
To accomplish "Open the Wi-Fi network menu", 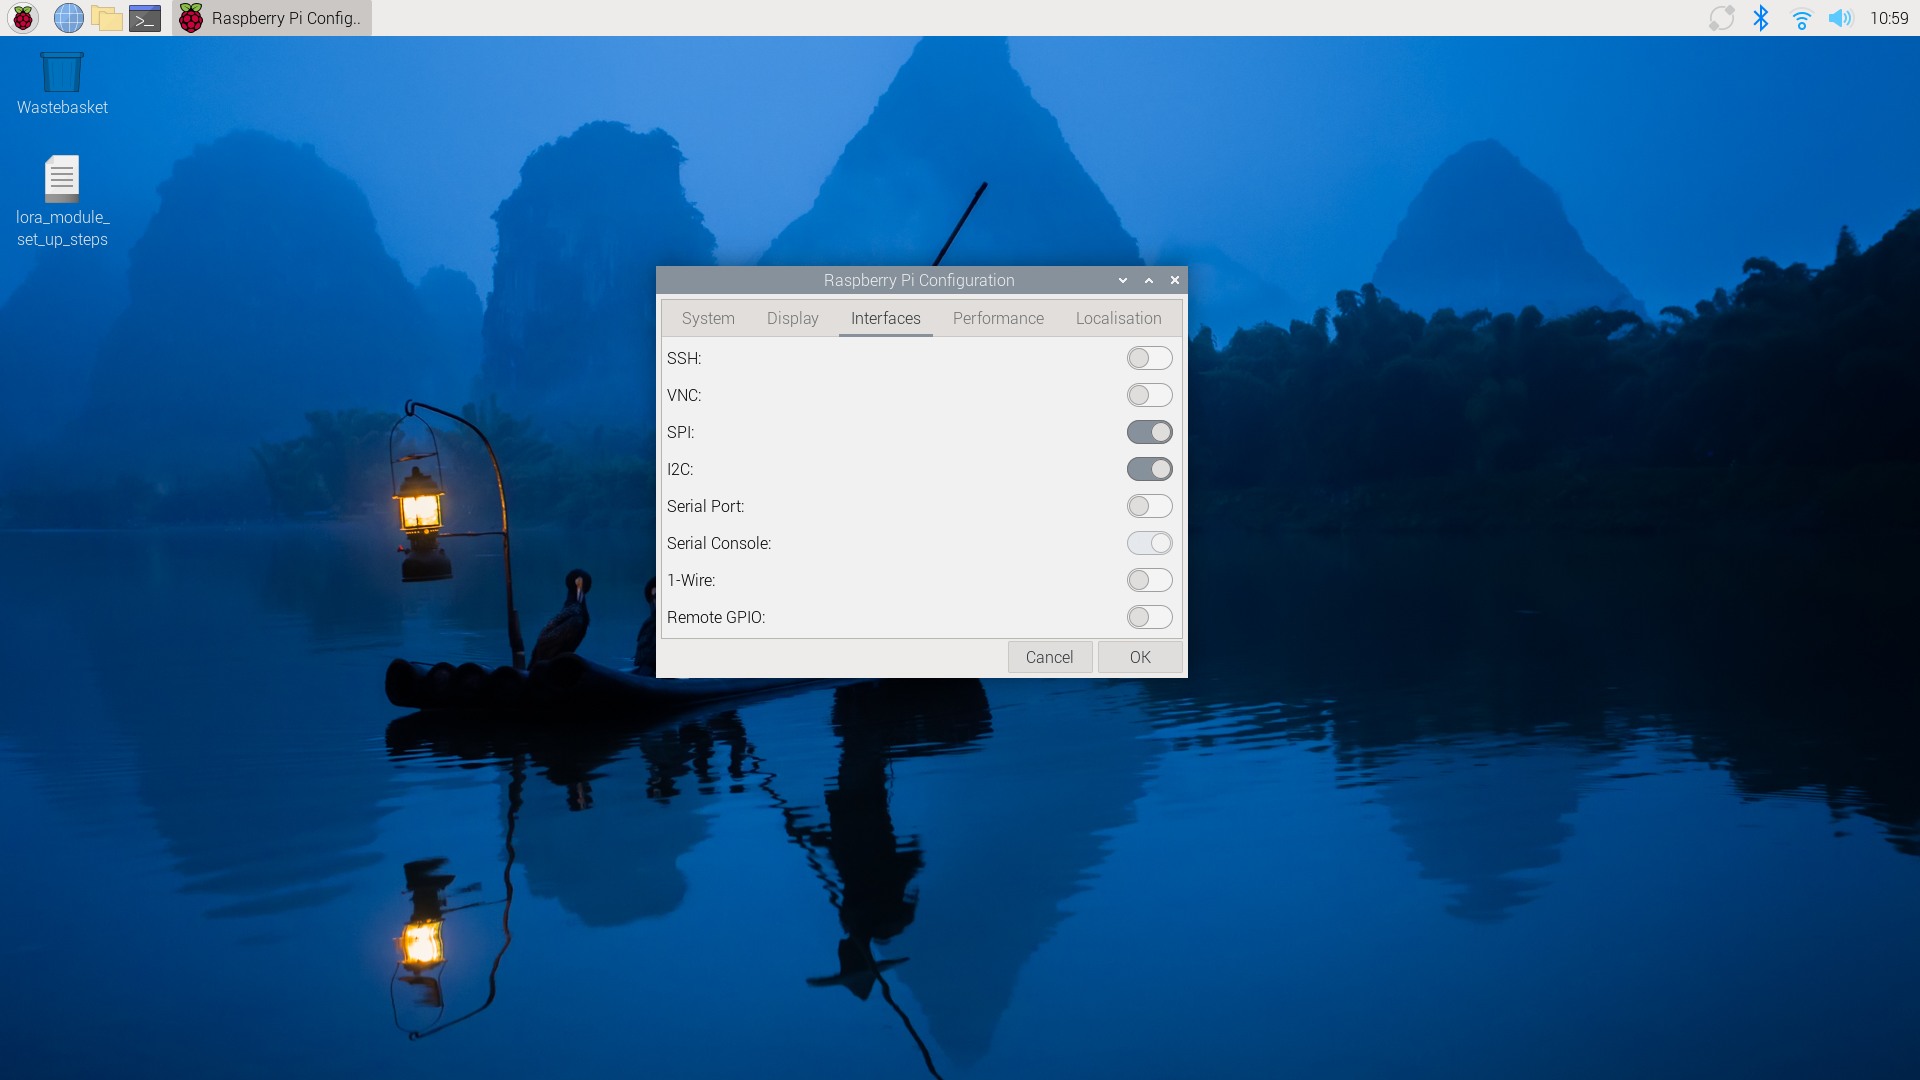I will click(x=1801, y=18).
